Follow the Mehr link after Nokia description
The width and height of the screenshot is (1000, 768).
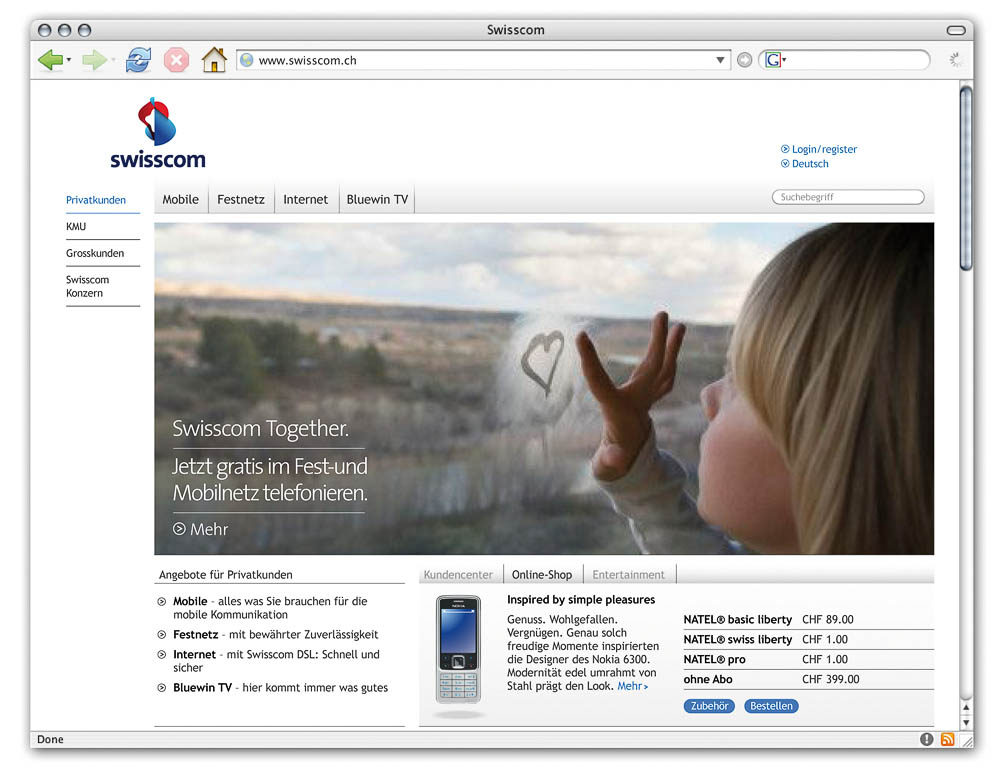point(632,686)
